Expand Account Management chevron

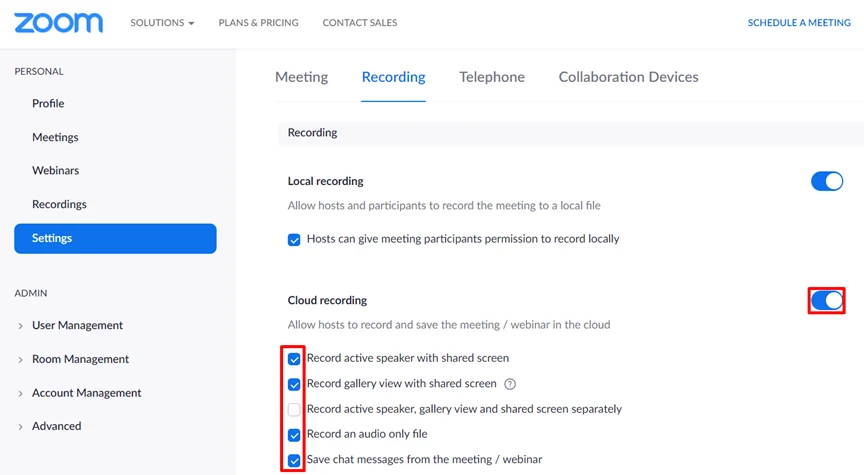tap(20, 393)
